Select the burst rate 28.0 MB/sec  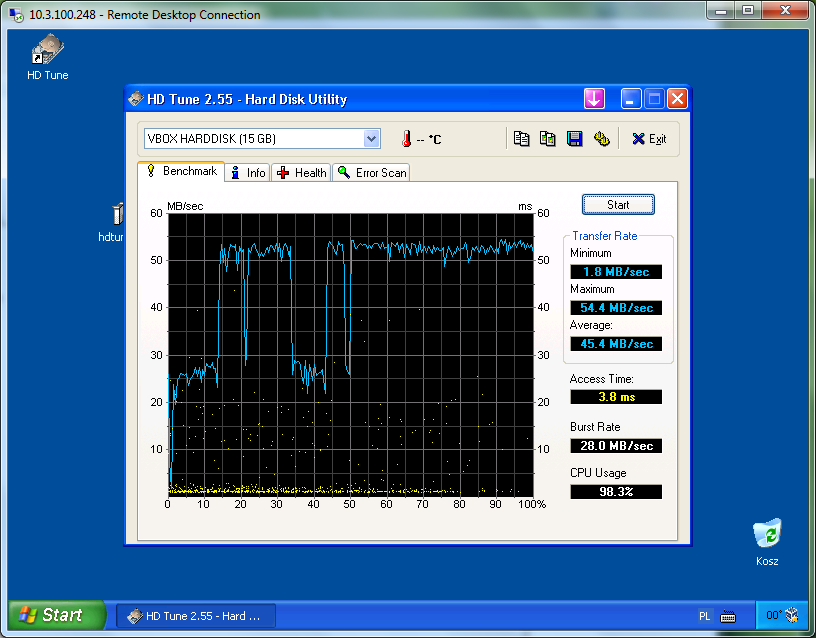(x=616, y=445)
